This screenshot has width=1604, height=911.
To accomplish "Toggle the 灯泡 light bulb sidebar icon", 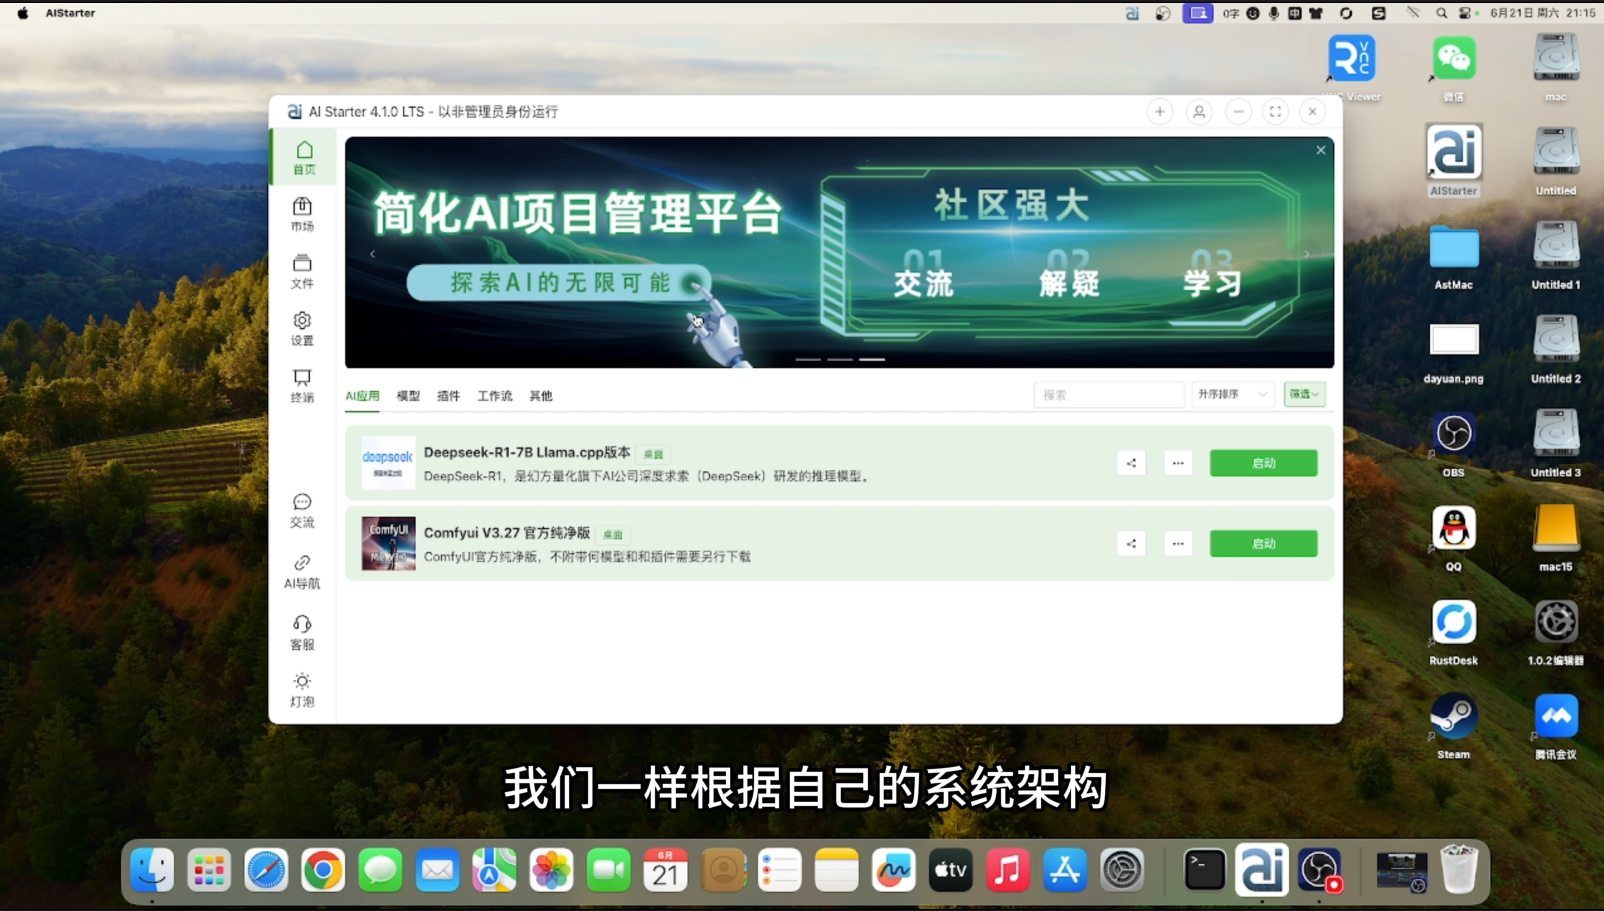I will pos(302,690).
